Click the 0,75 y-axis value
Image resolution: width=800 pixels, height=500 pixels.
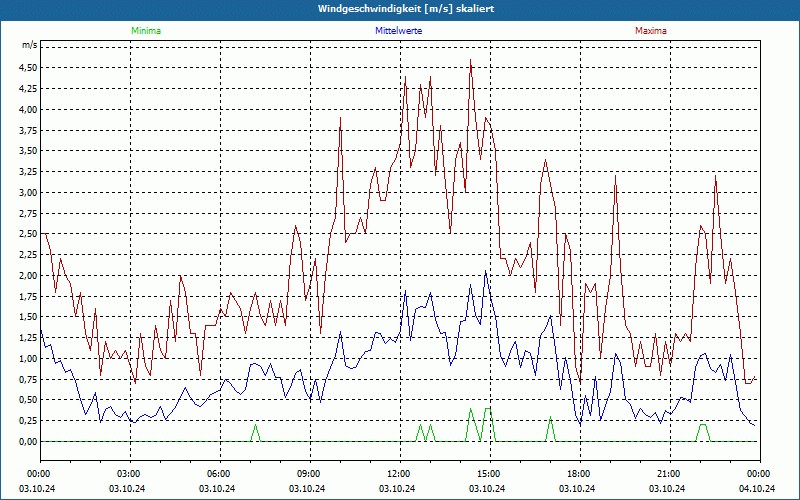(x=29, y=380)
